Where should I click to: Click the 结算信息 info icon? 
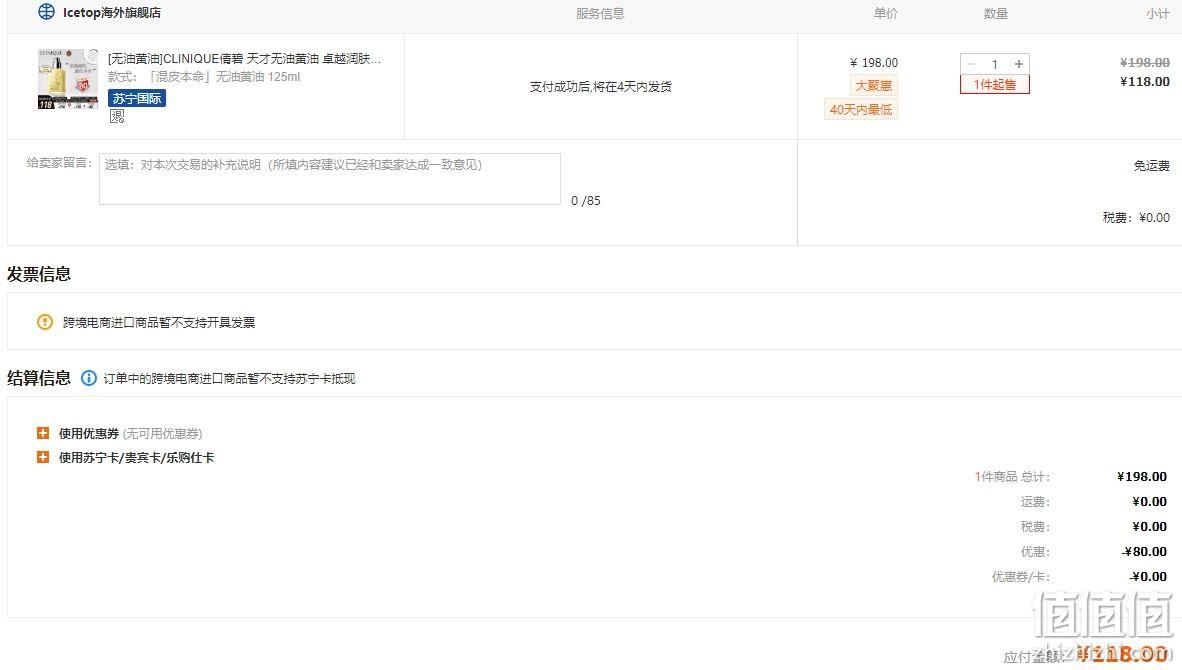(89, 378)
